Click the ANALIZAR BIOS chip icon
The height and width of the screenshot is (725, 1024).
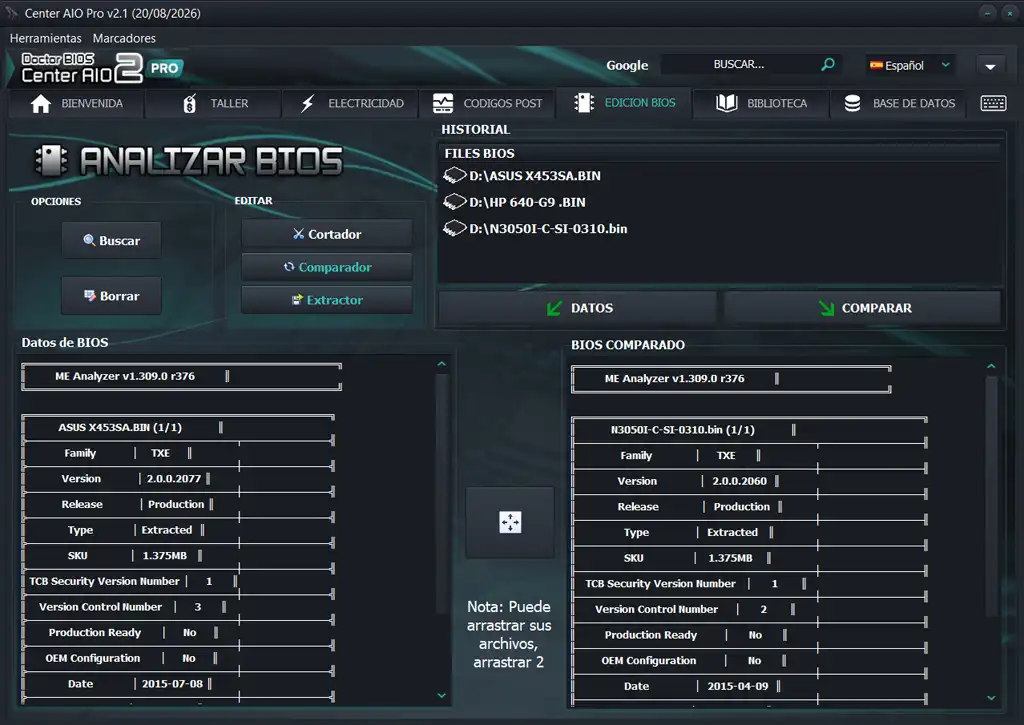click(51, 161)
